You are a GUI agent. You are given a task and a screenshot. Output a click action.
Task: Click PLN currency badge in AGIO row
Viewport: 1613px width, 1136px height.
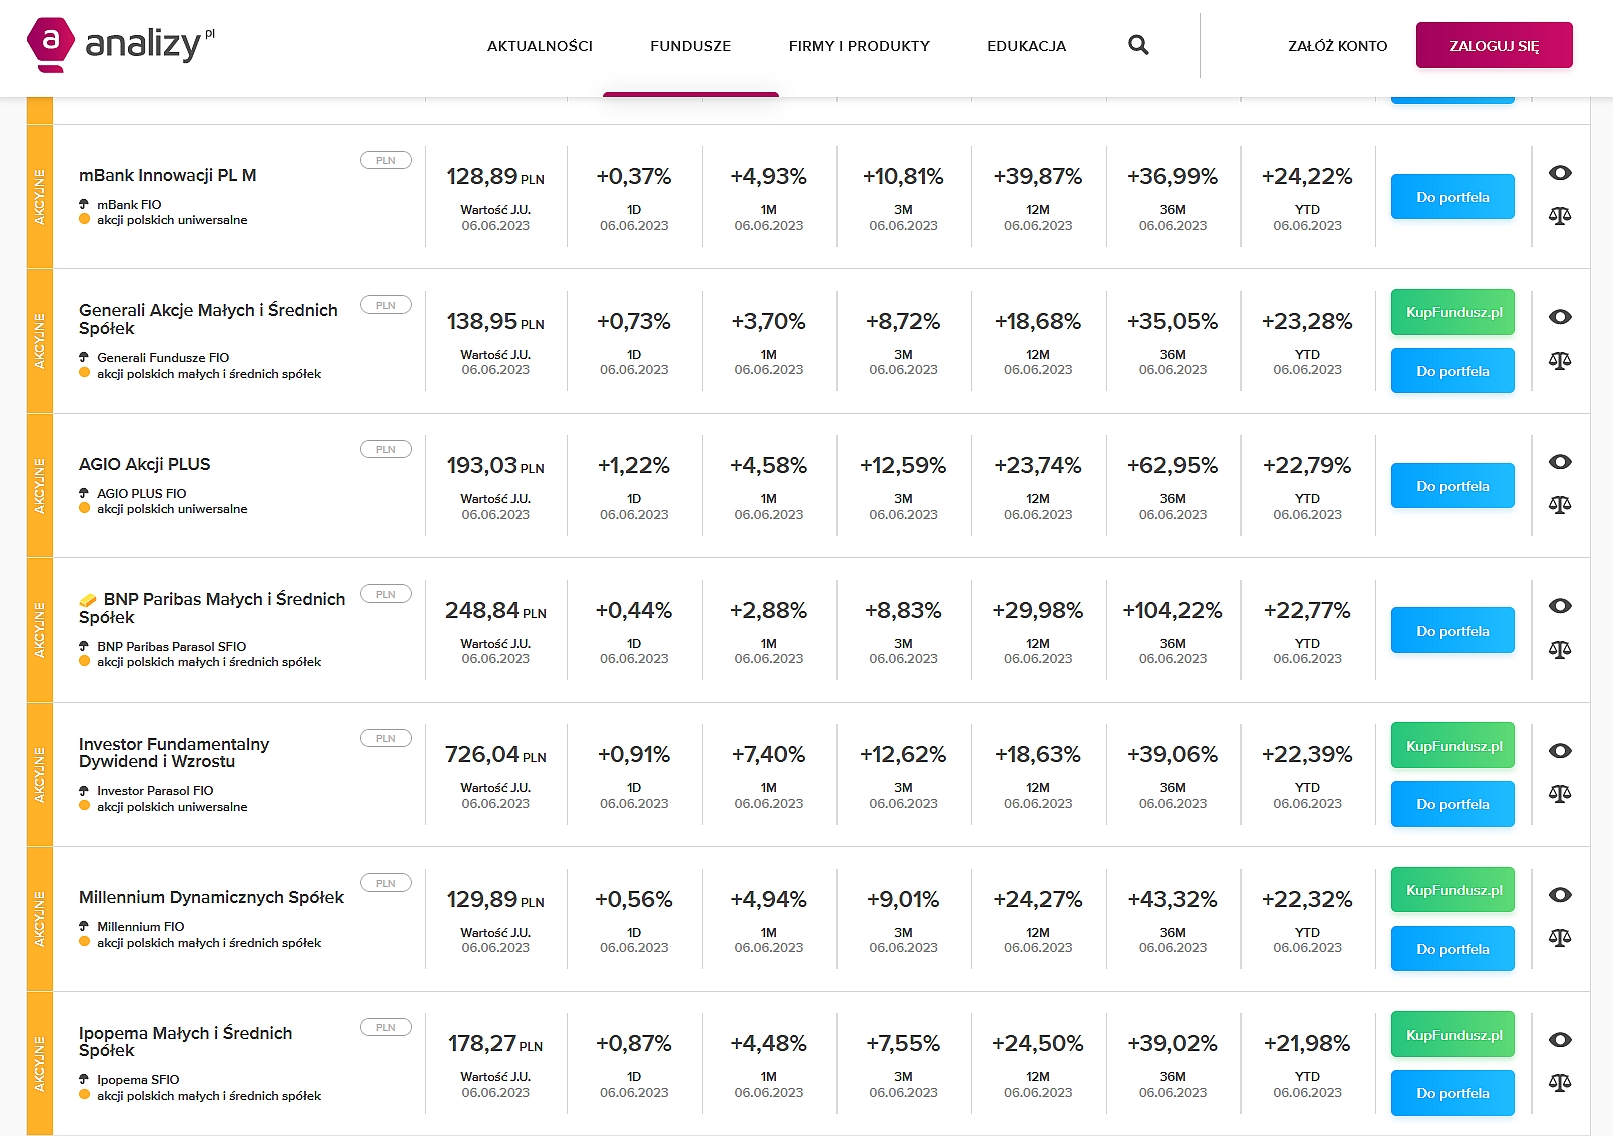386,450
